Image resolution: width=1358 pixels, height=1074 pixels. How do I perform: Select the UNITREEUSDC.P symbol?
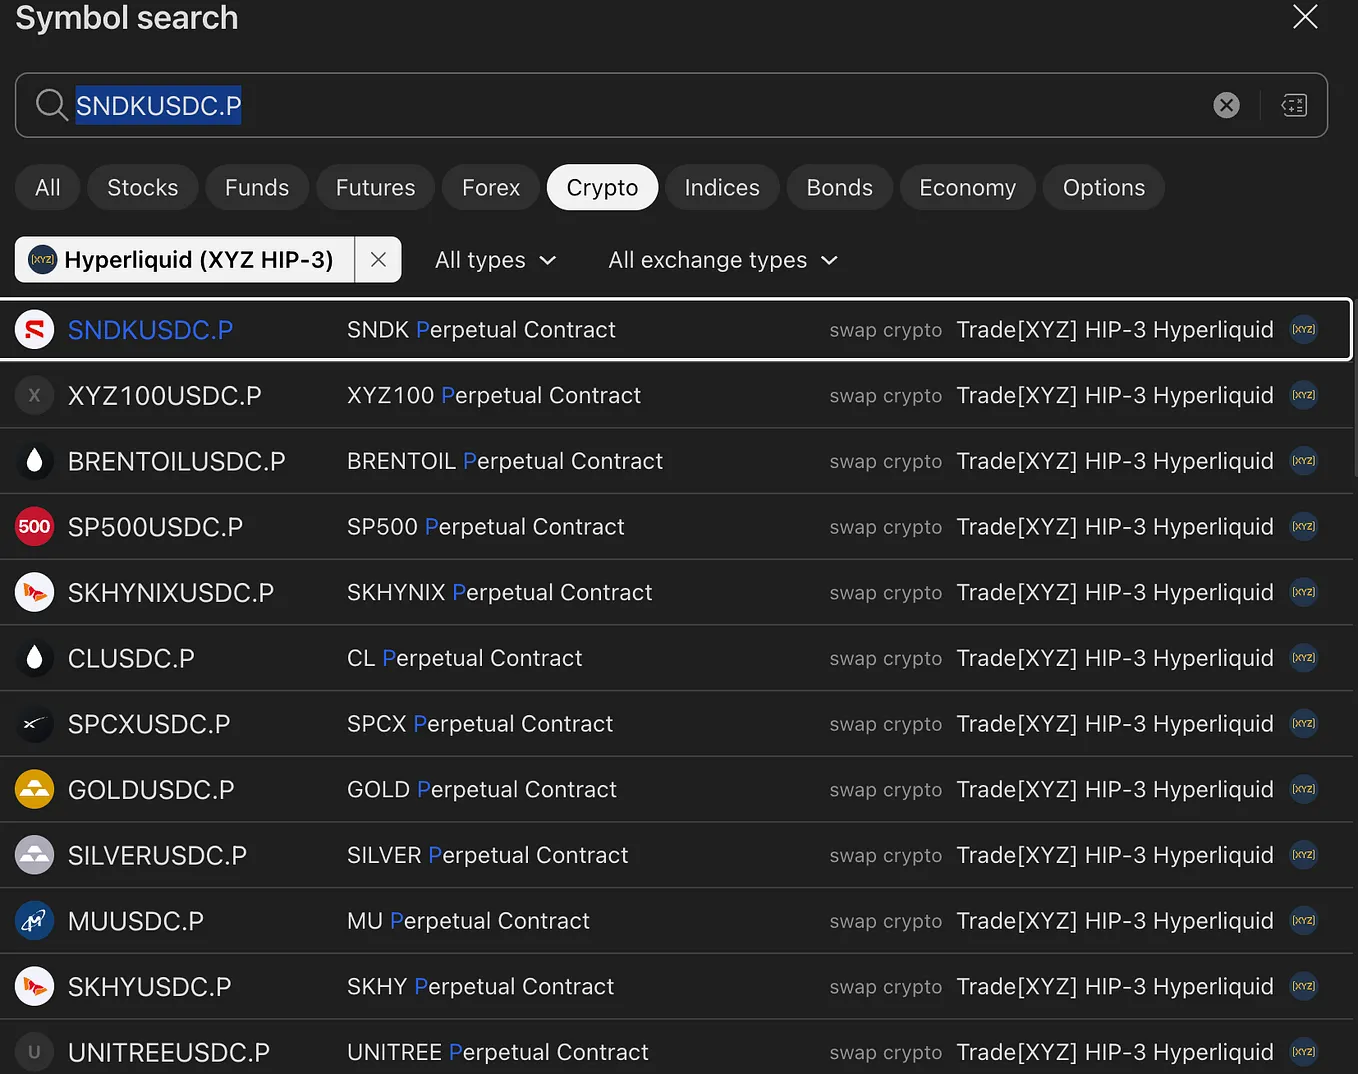(677, 1048)
